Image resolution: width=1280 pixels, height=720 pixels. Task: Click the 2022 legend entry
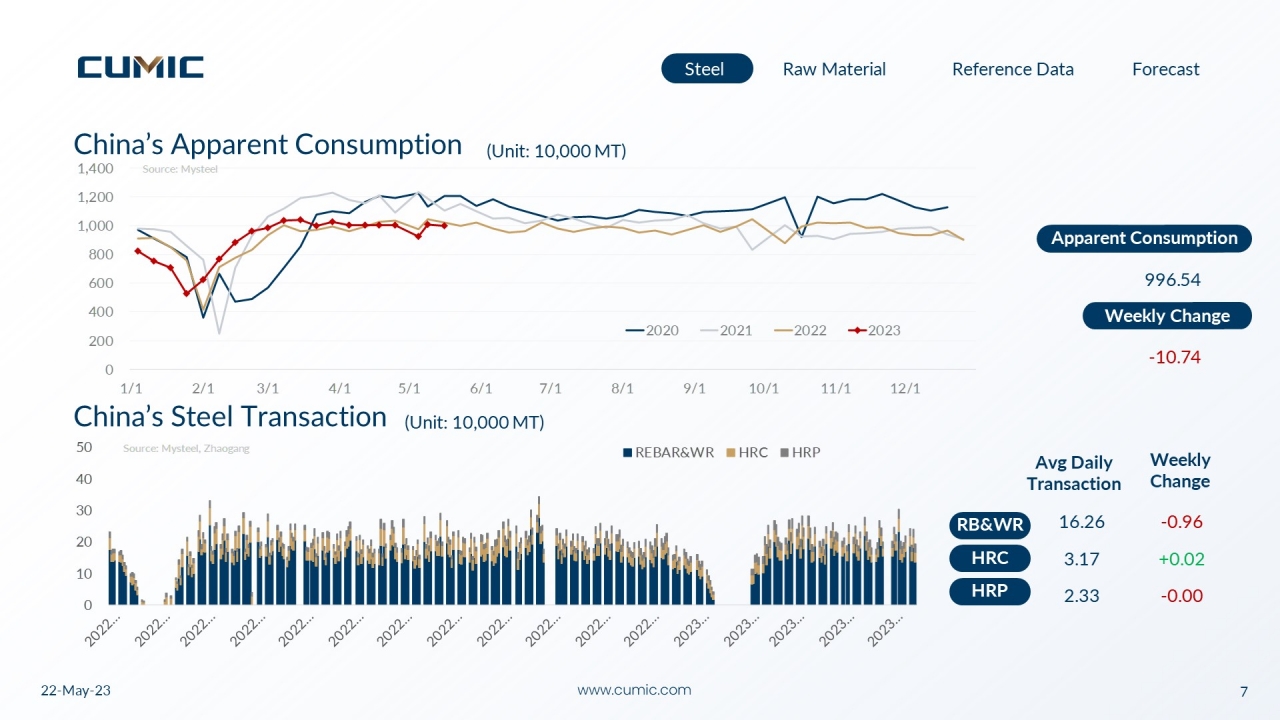pos(800,330)
